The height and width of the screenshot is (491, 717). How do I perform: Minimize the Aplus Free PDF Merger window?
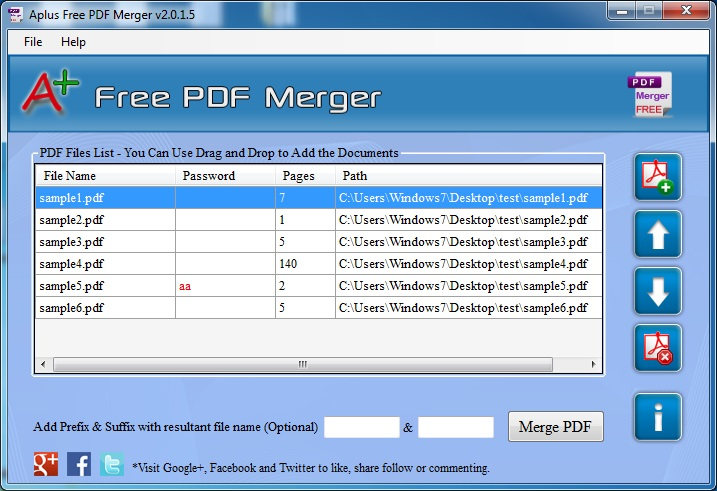622,11
